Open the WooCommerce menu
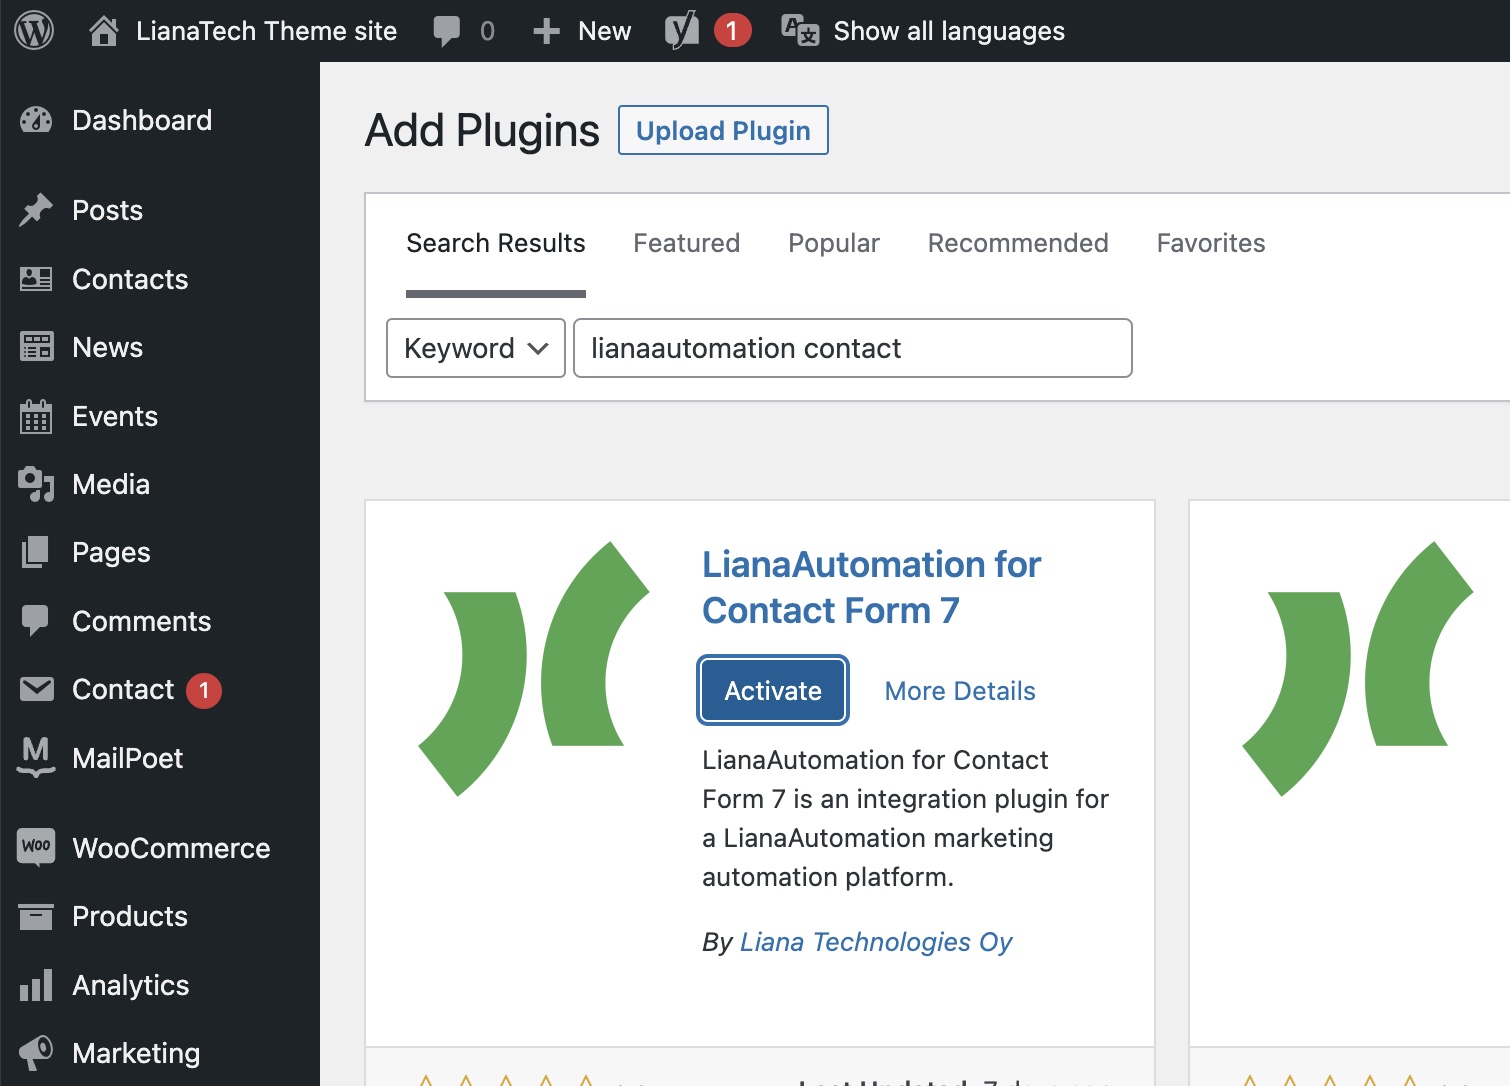1510x1086 pixels. point(170,849)
